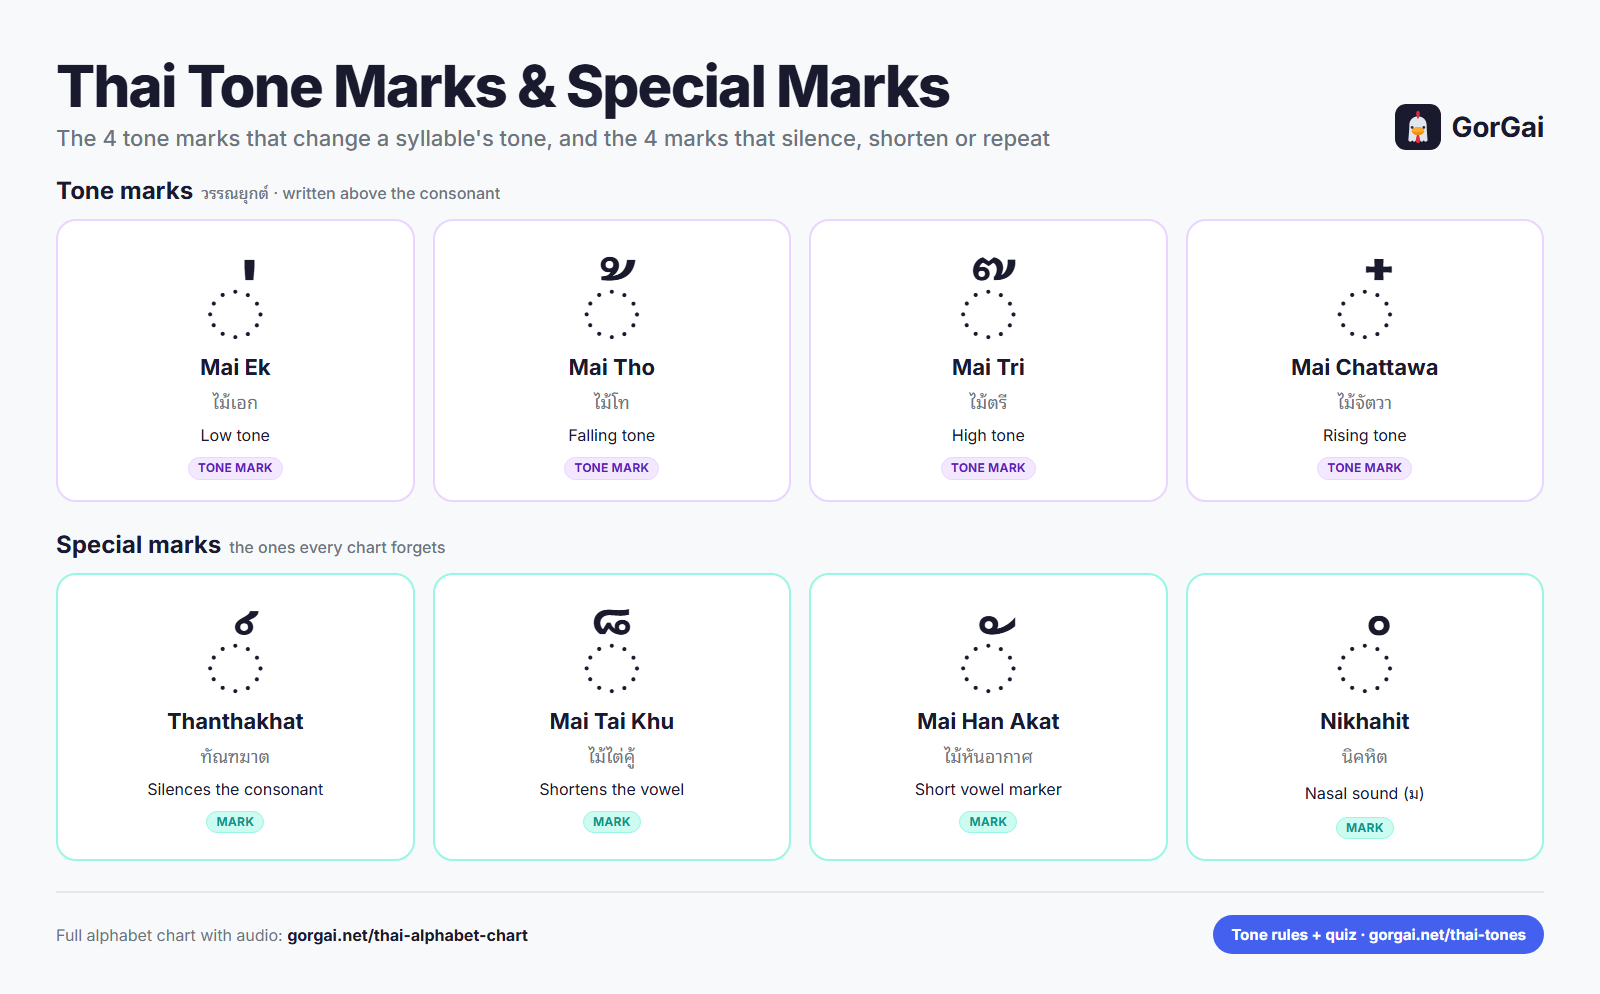Select the Mai Tri tone mark glyph
Screen dimensions: 1600x994
click(994, 268)
